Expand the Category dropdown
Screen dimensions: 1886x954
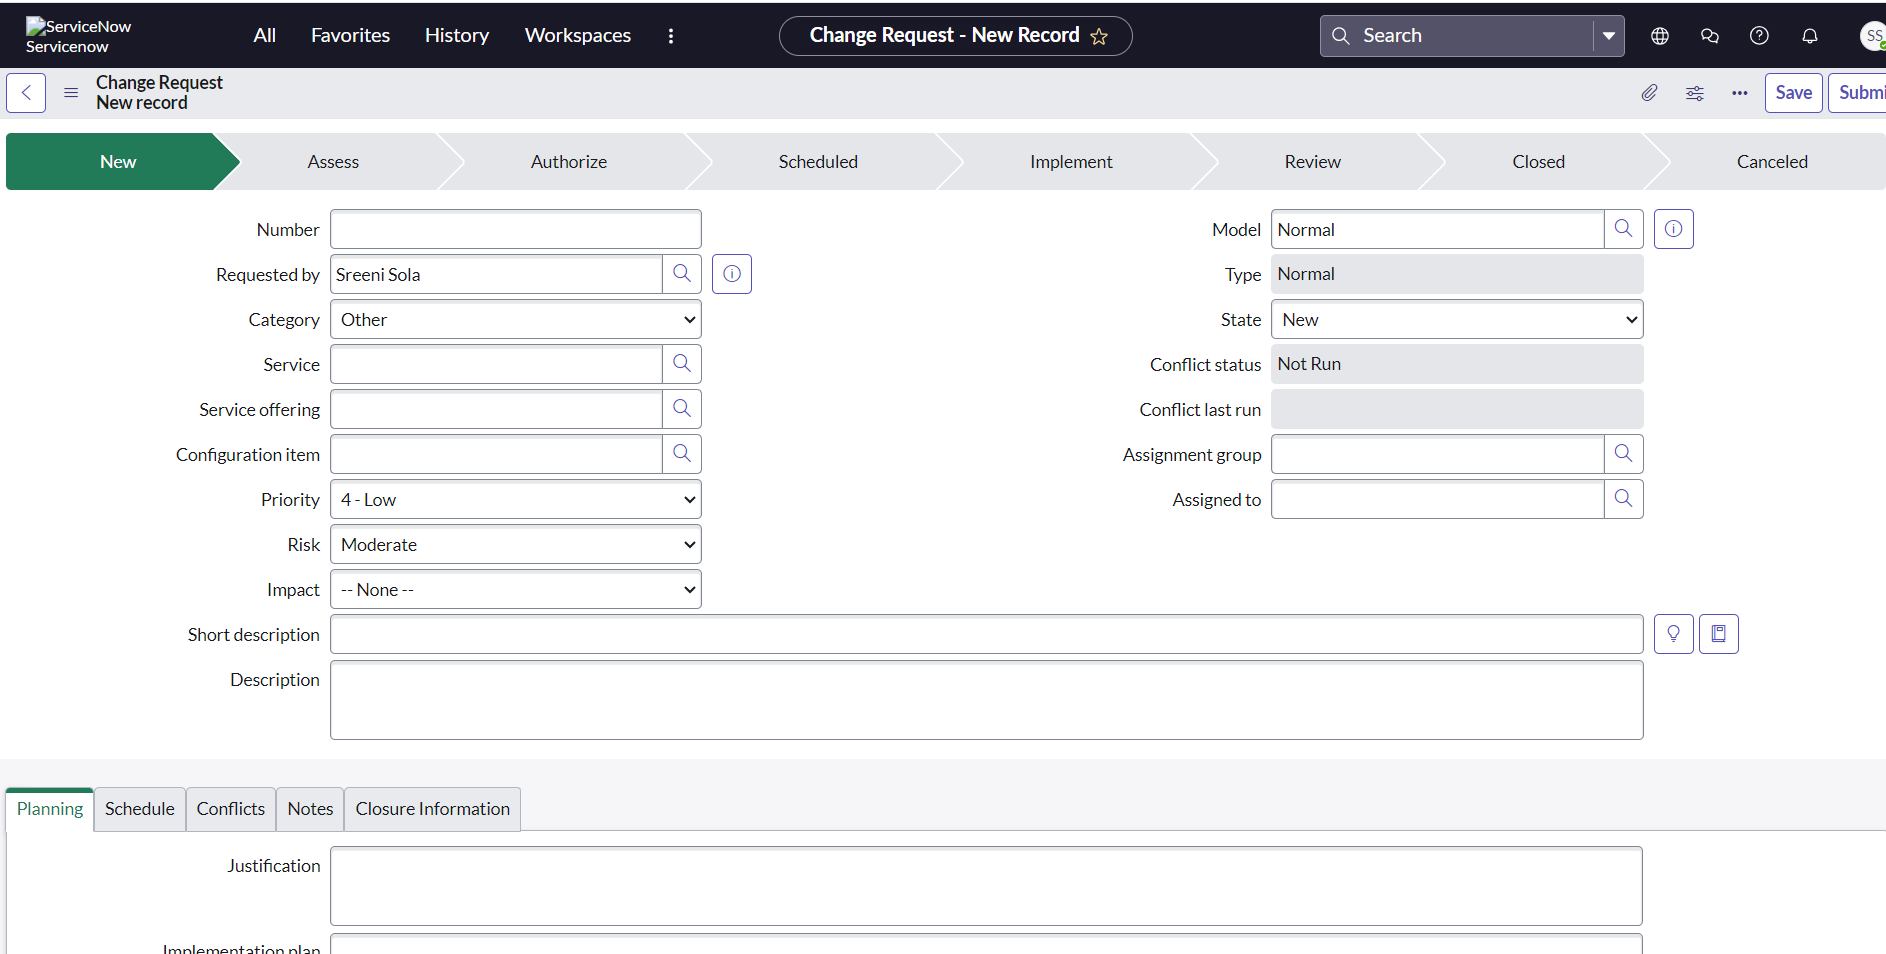pos(516,320)
